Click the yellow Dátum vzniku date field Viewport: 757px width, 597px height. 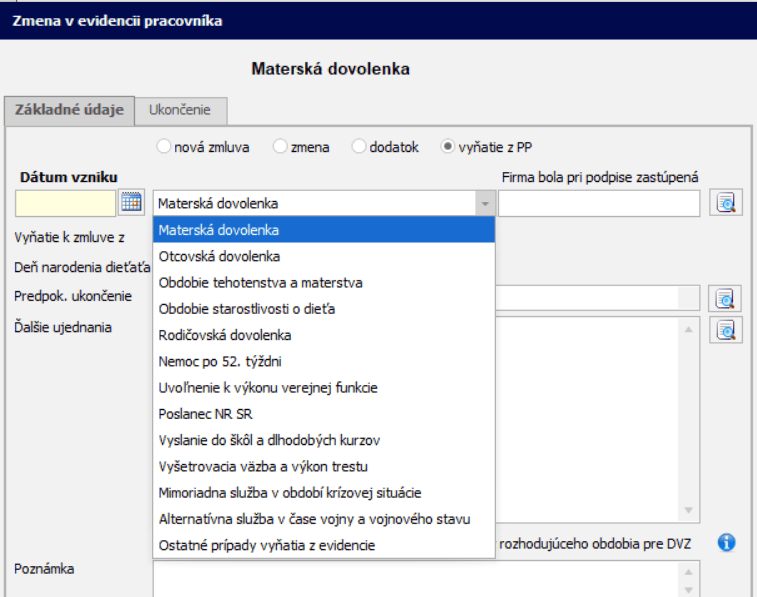point(65,203)
